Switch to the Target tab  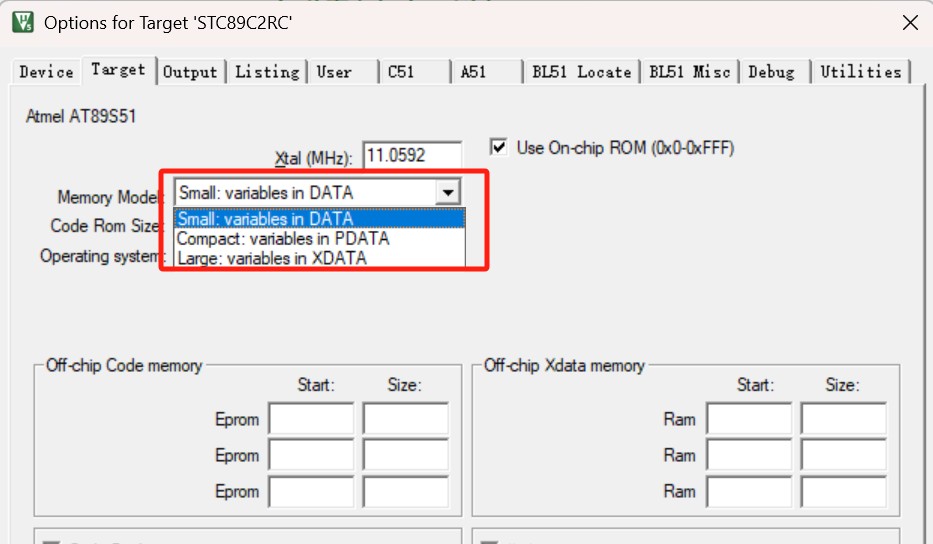click(x=118, y=70)
